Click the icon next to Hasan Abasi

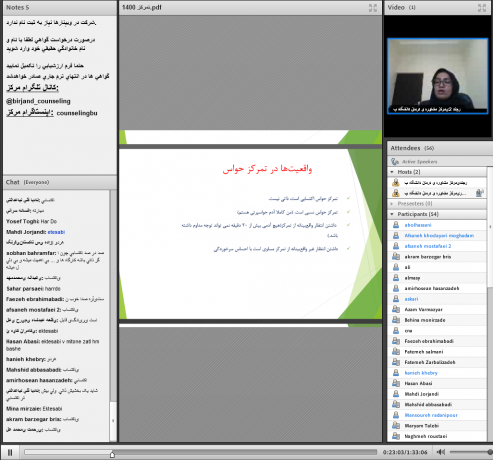(396, 383)
